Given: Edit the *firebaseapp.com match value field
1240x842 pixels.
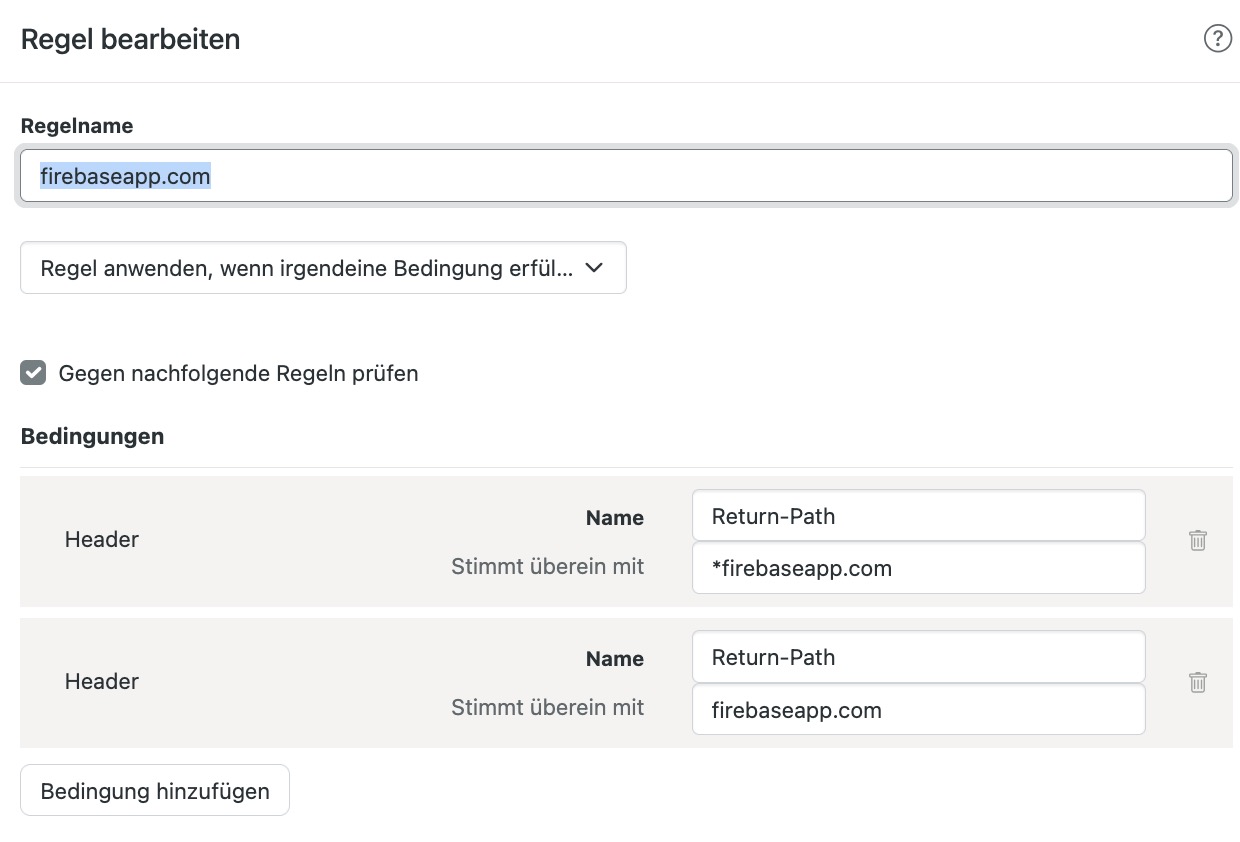Looking at the screenshot, I should 918,568.
